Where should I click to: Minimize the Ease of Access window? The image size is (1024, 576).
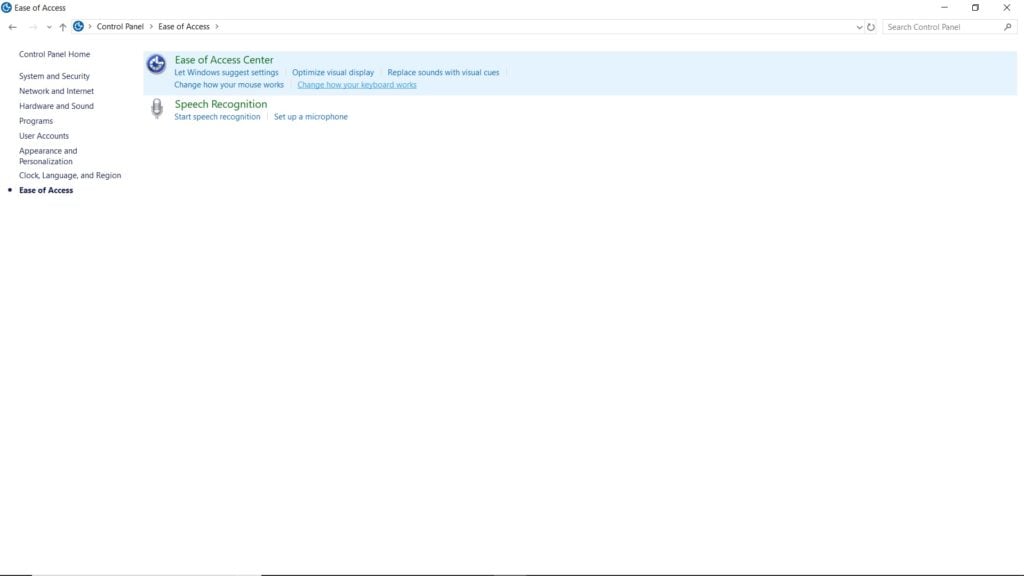[944, 8]
